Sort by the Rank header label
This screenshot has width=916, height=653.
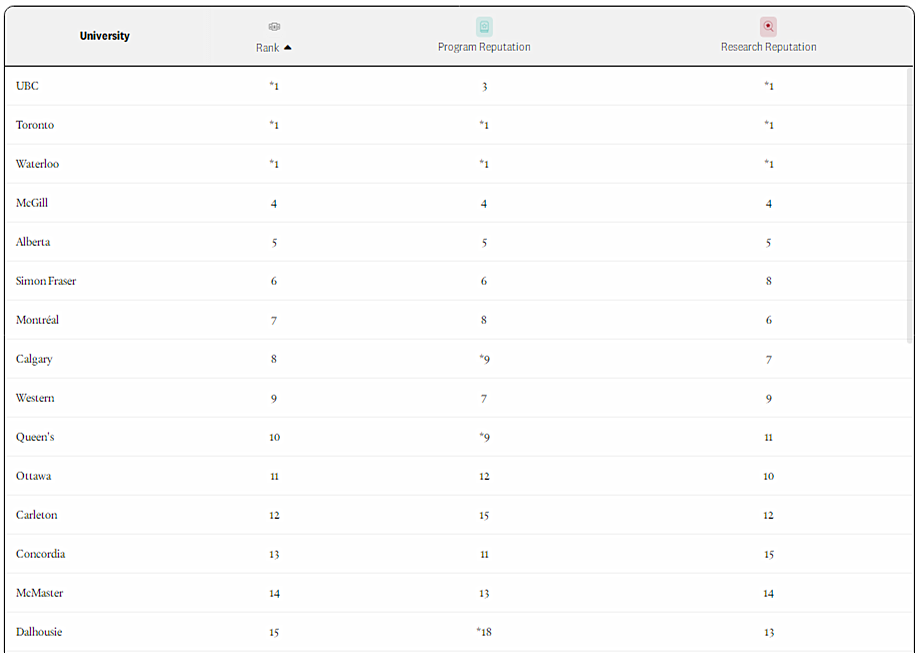click(267, 48)
